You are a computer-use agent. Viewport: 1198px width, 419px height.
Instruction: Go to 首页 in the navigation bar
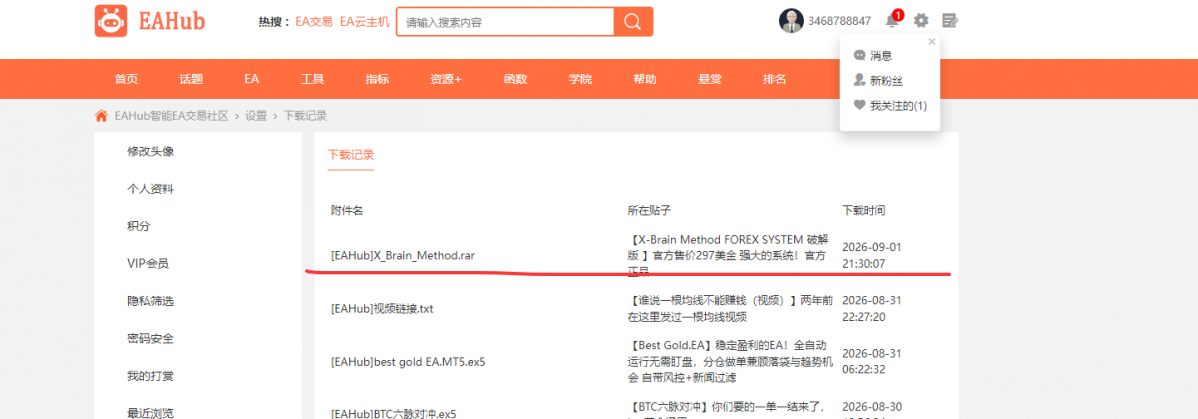coord(126,79)
